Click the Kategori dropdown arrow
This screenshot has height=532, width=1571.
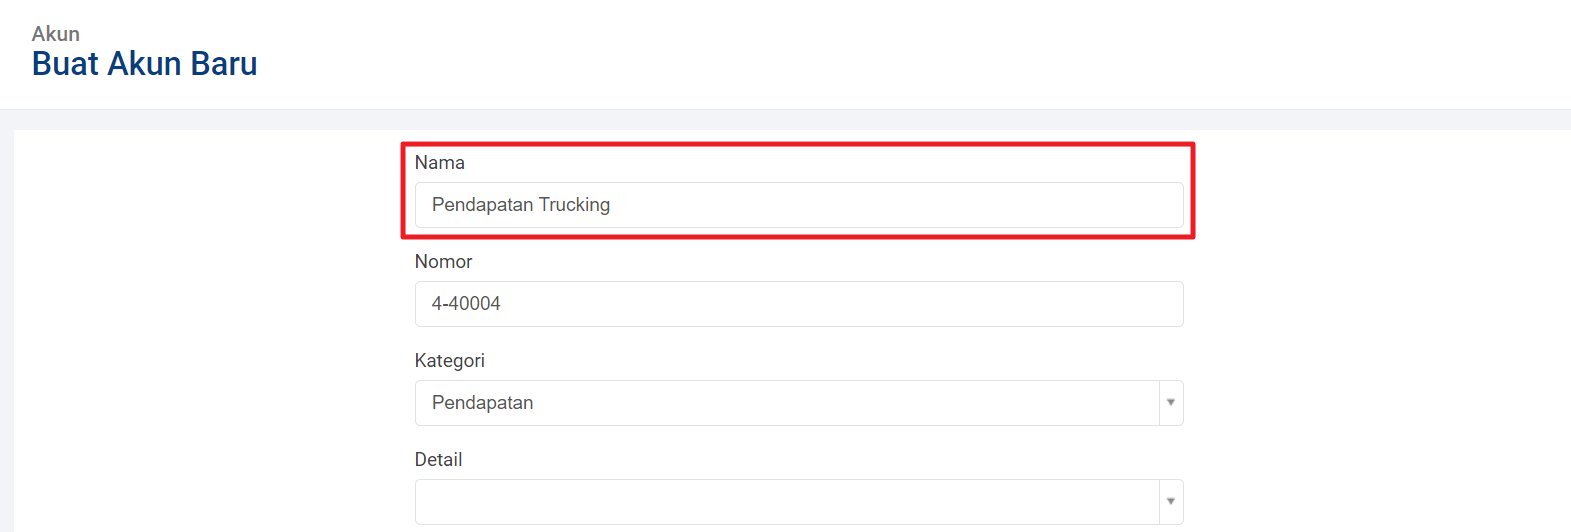(1170, 403)
